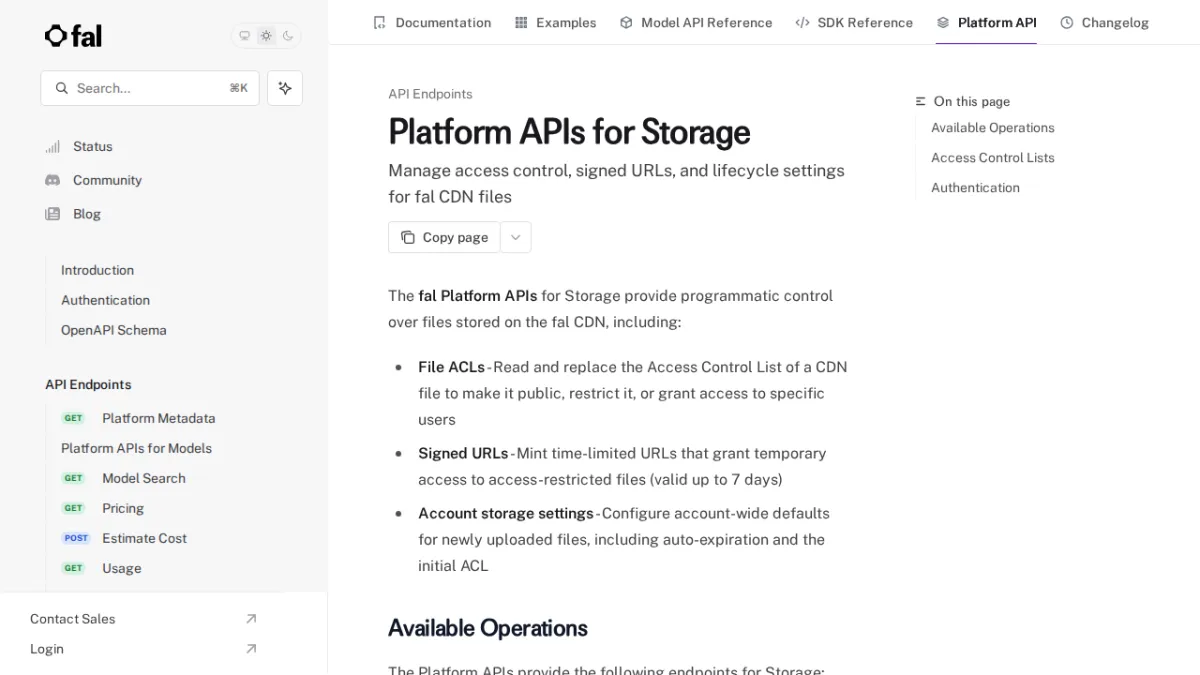The image size is (1200, 675).
Task: Click the bold Signed URLs text
Action: (463, 453)
